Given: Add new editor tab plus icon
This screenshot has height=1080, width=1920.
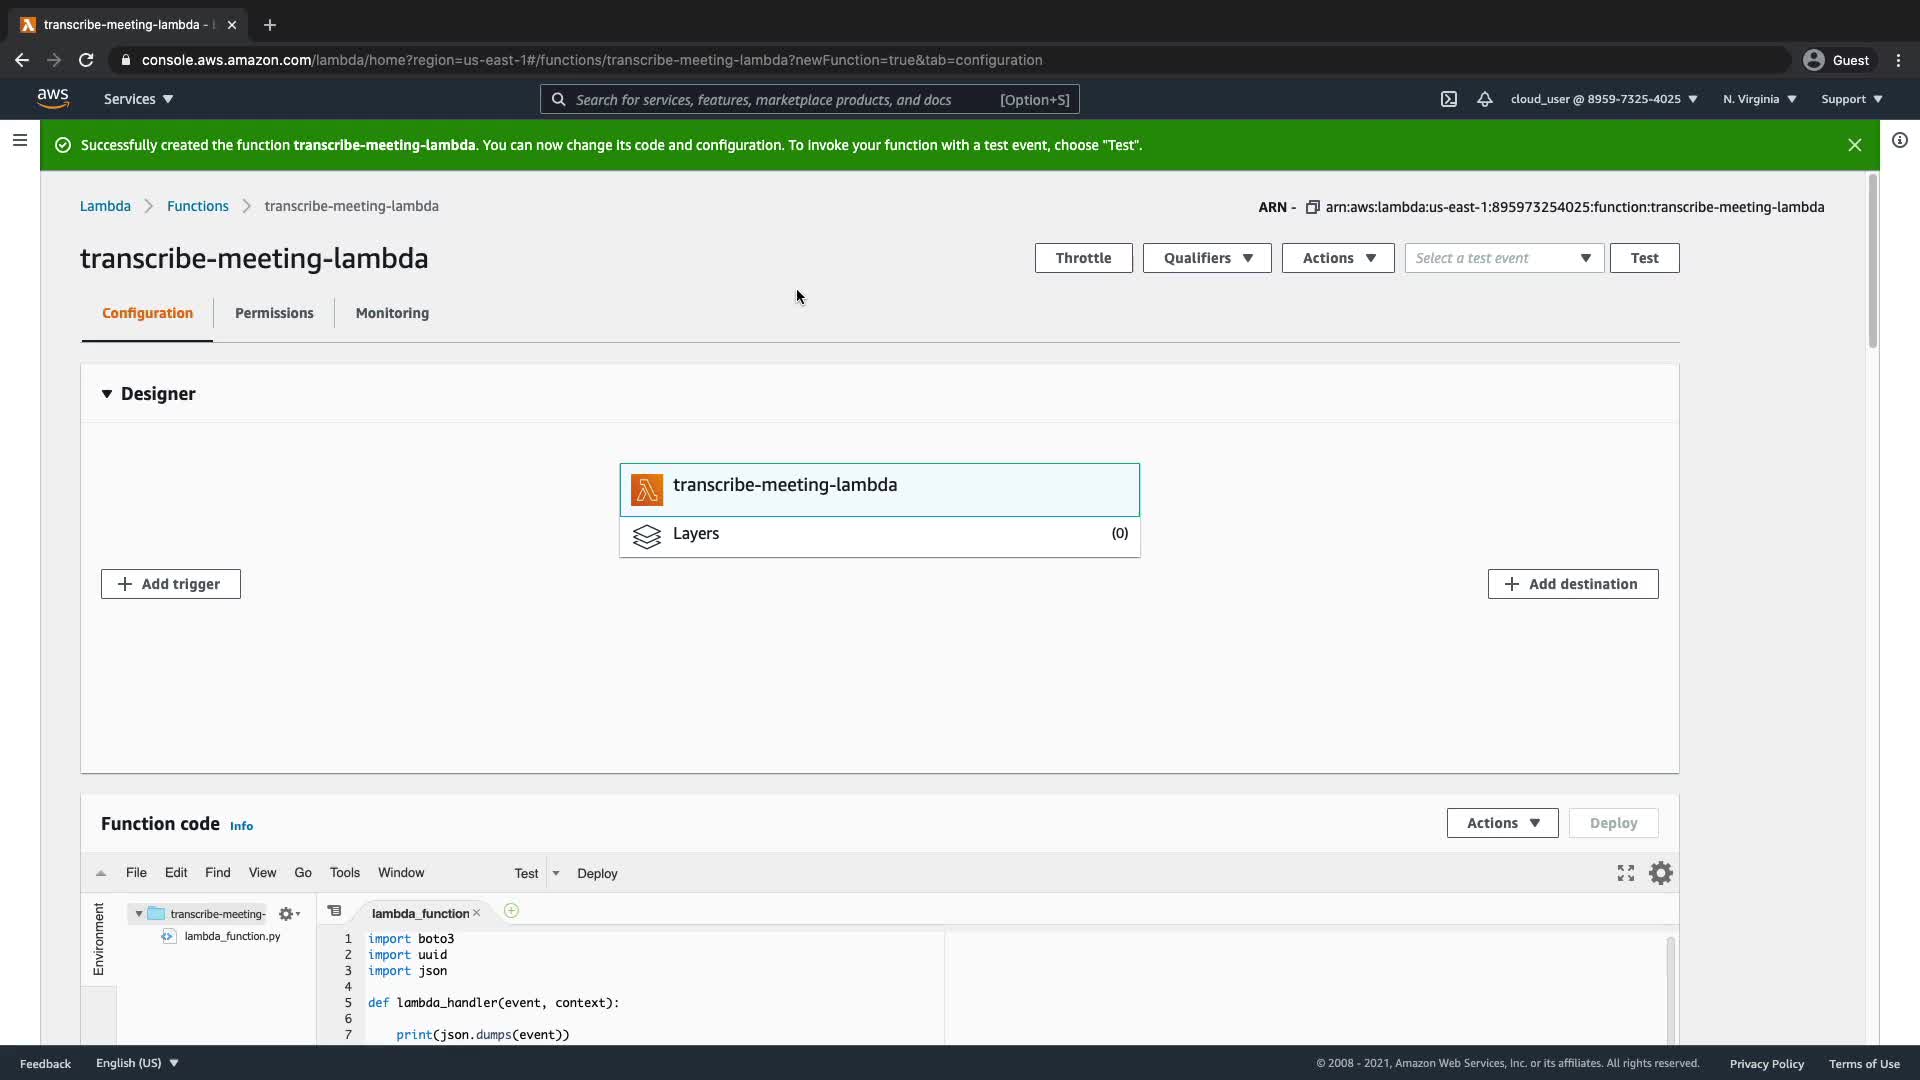Looking at the screenshot, I should point(511,911).
